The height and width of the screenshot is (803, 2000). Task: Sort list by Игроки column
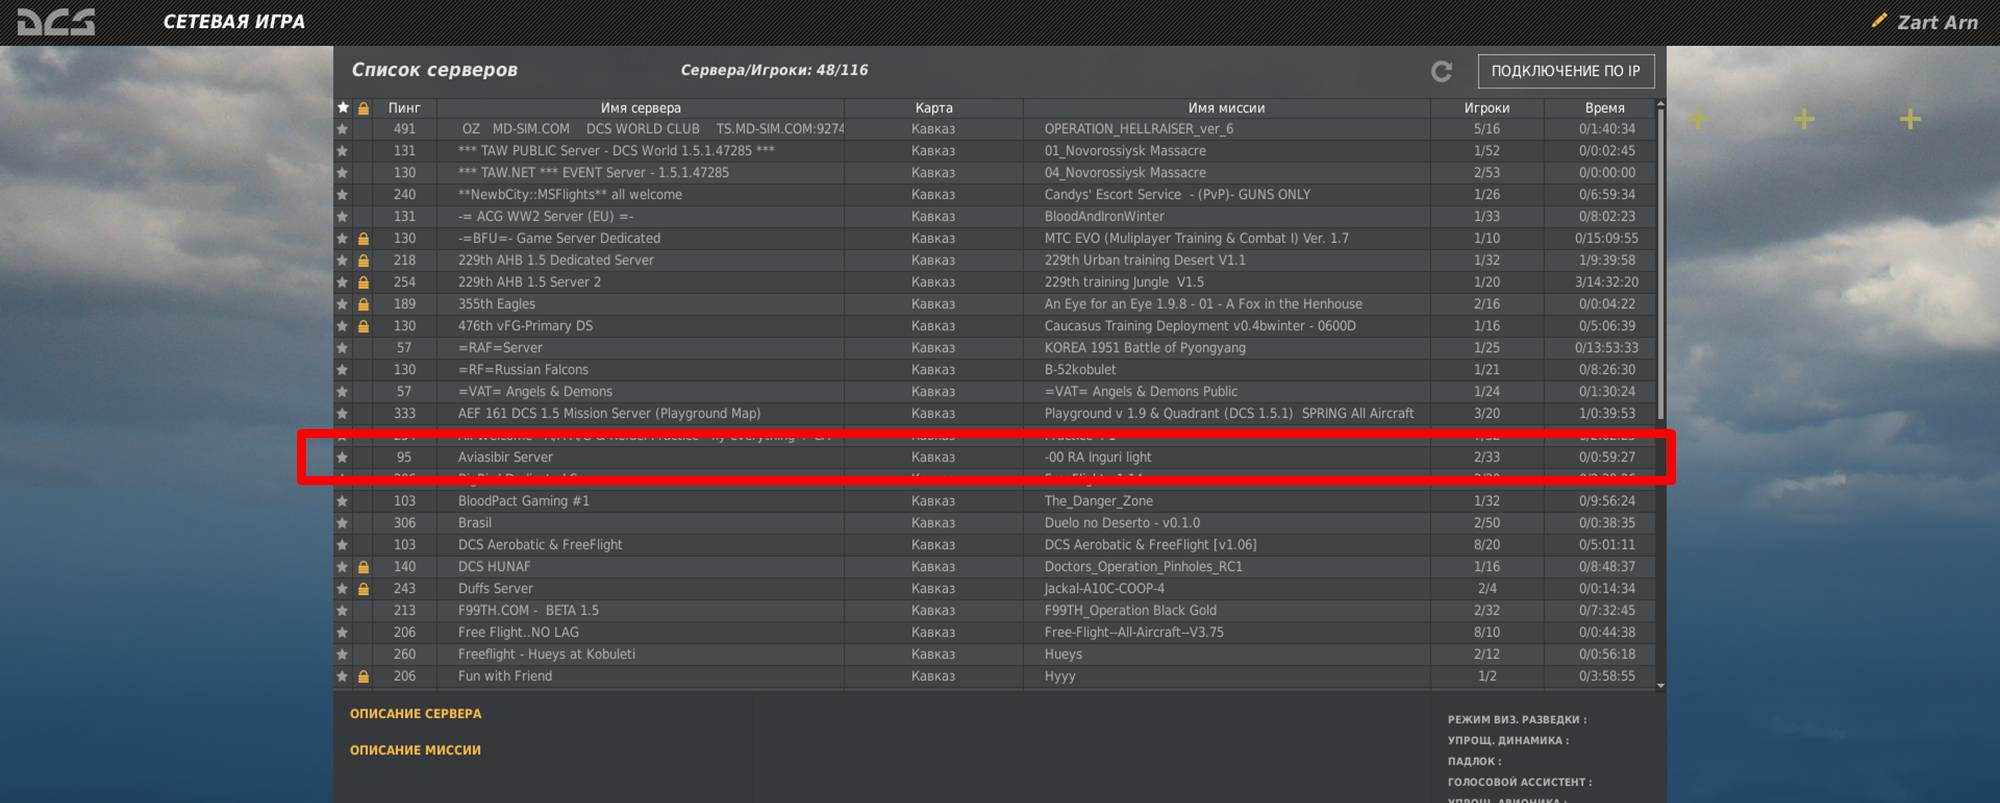pyautogui.click(x=1487, y=108)
